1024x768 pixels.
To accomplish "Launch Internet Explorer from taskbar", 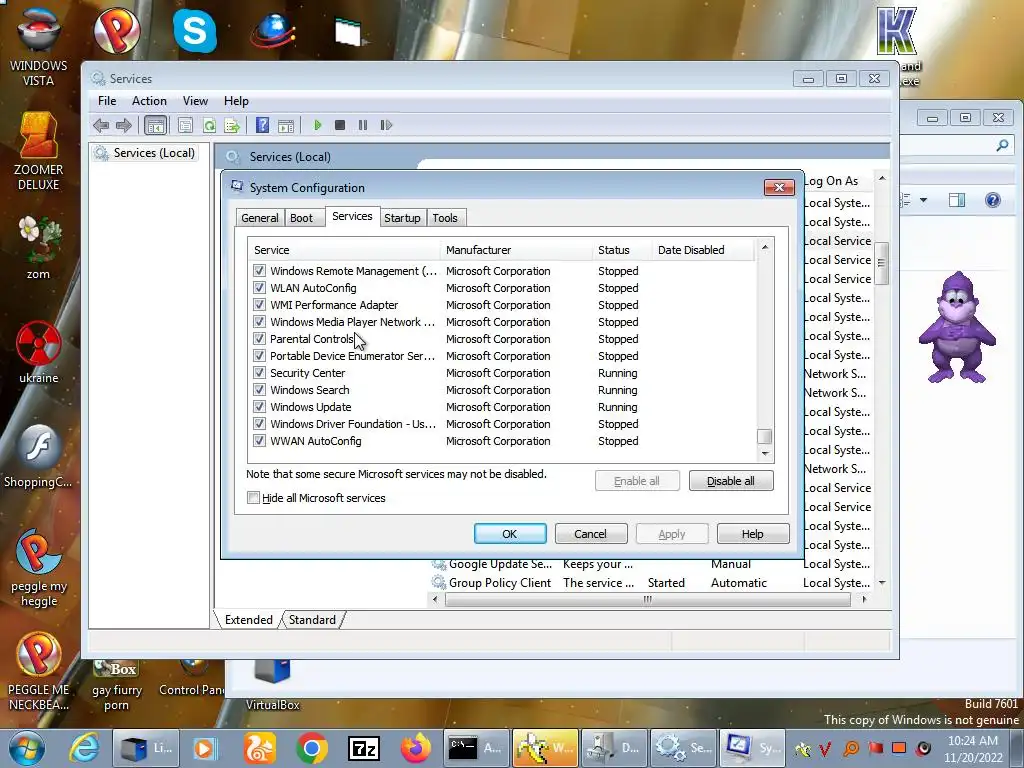I will [85, 748].
